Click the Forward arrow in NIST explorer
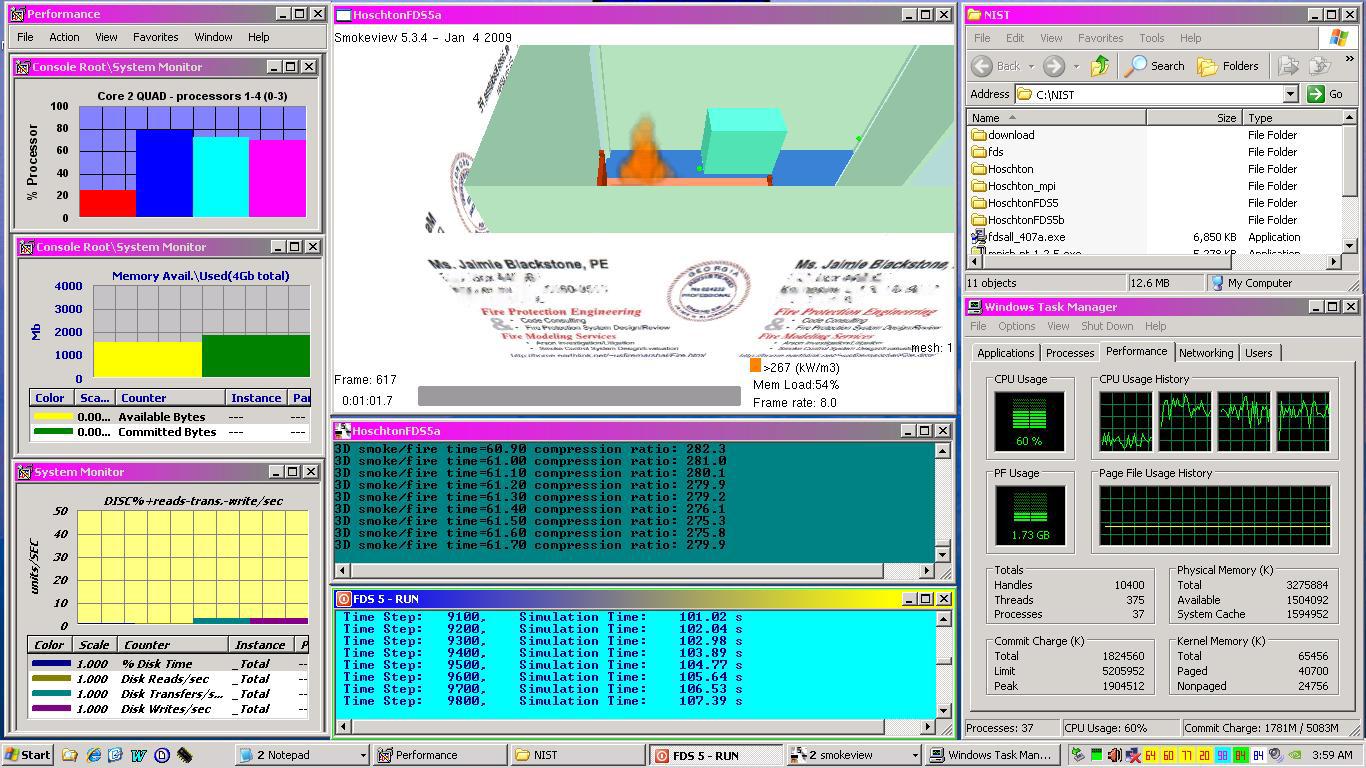The height and width of the screenshot is (768, 1366). 1053,66
